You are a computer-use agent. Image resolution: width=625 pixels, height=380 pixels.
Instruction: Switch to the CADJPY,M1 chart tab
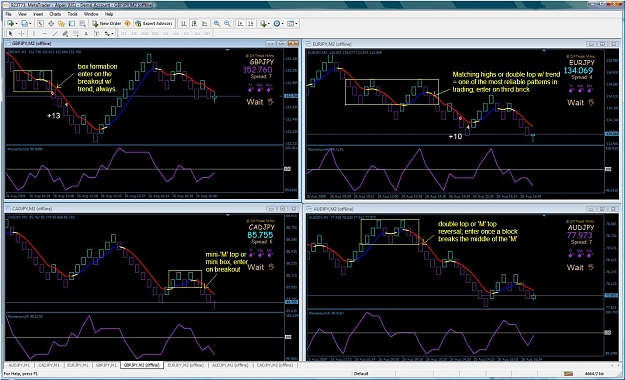pyautogui.click(x=49, y=365)
